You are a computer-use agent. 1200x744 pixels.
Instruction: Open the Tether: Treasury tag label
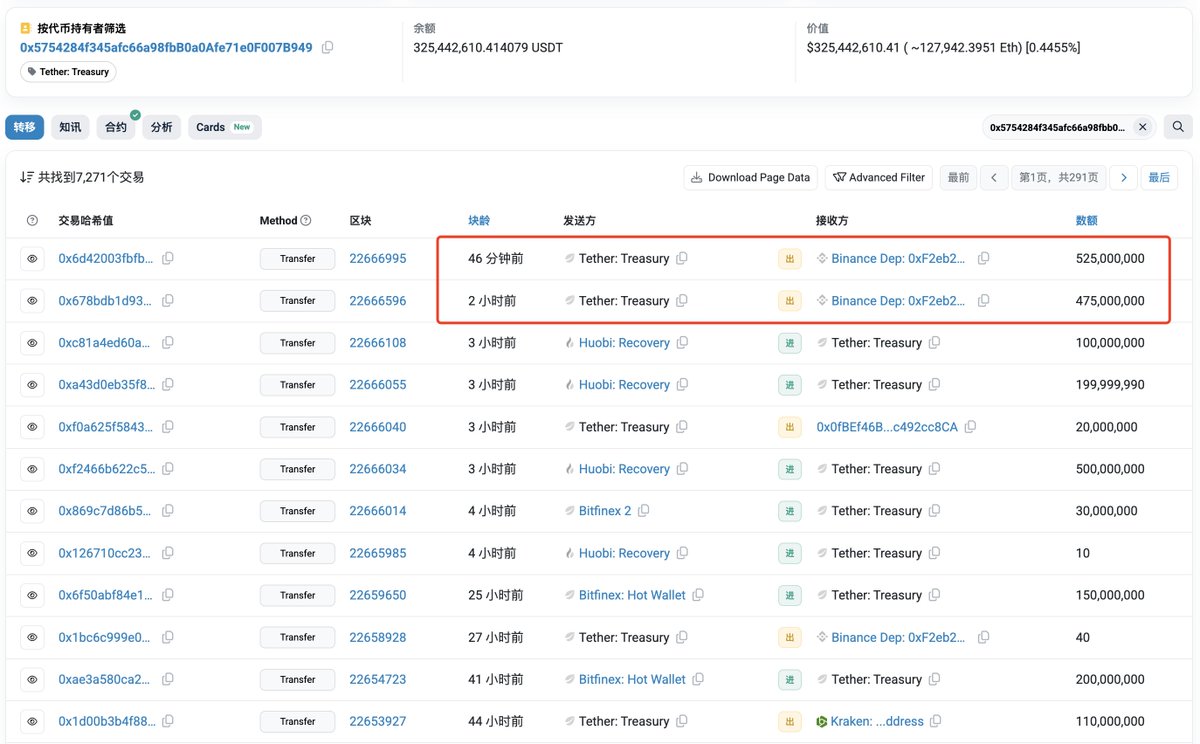68,72
